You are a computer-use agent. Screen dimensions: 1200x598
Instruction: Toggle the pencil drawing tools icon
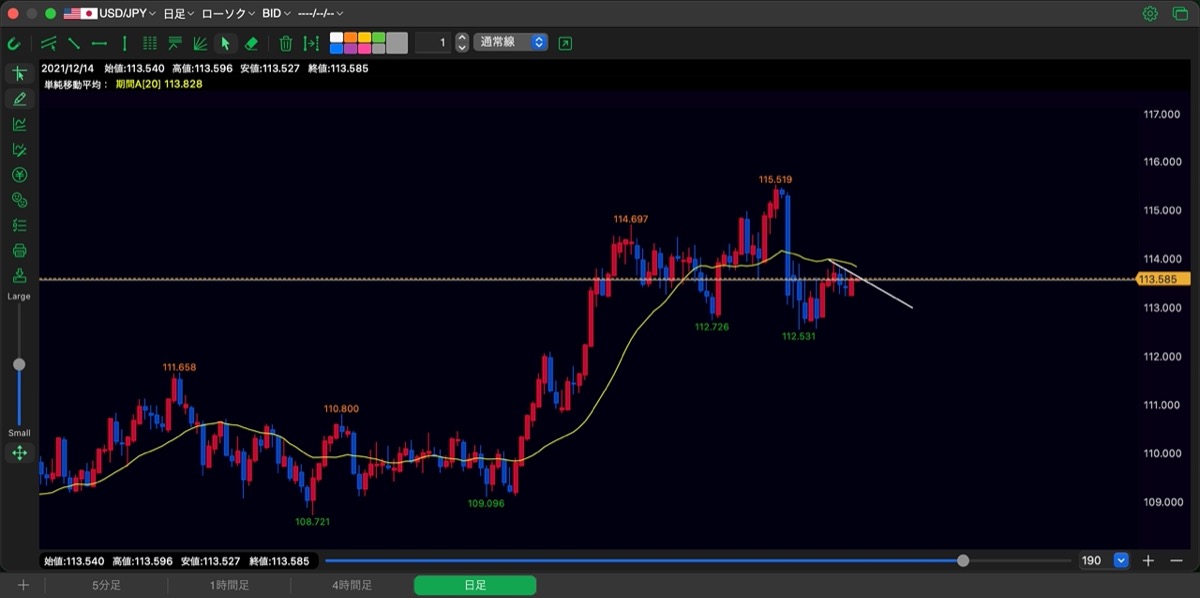19,99
